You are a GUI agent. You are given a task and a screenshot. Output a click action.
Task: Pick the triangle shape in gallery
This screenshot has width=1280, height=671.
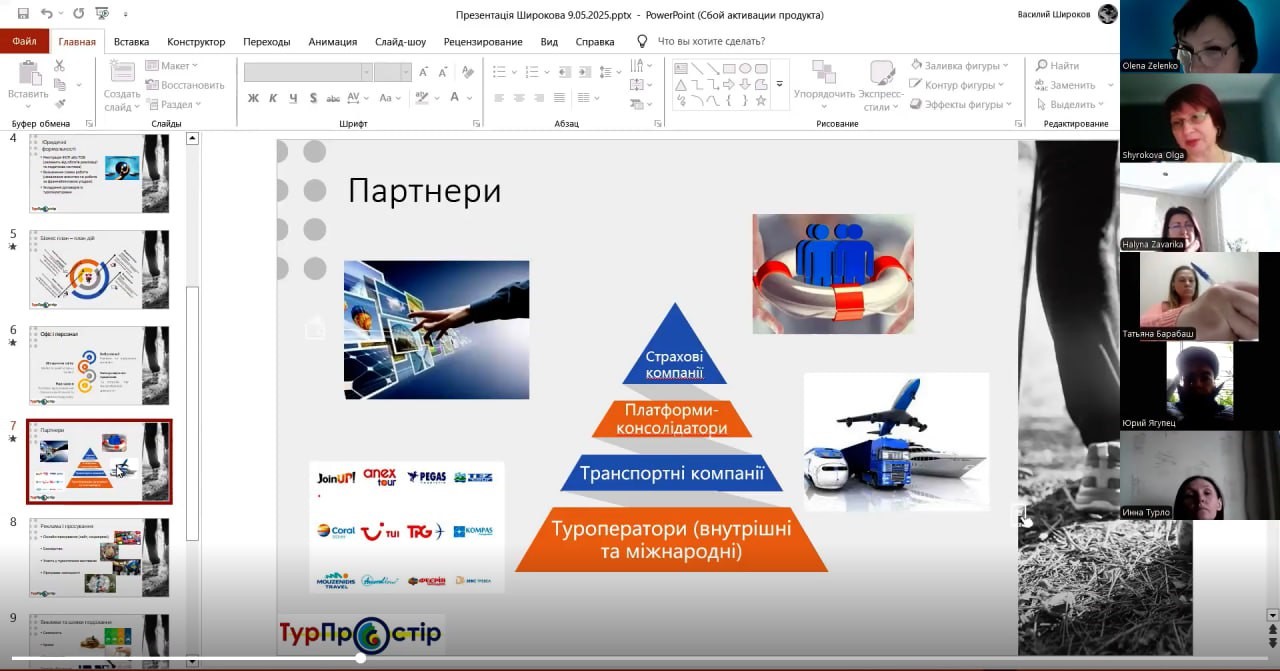click(x=681, y=84)
